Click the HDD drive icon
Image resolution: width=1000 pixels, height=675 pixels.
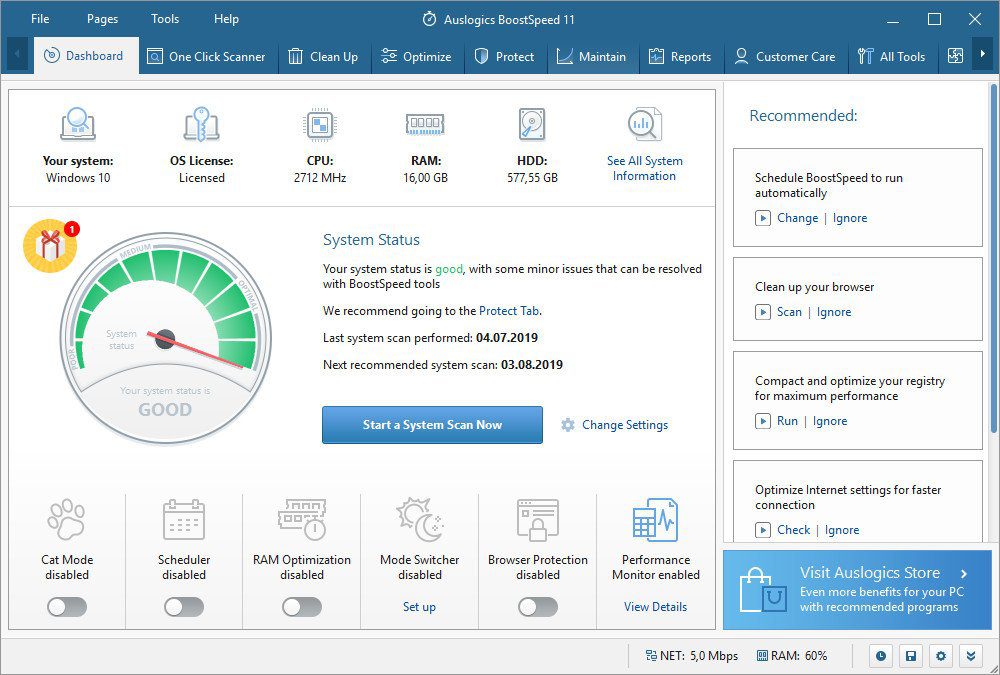pos(530,123)
